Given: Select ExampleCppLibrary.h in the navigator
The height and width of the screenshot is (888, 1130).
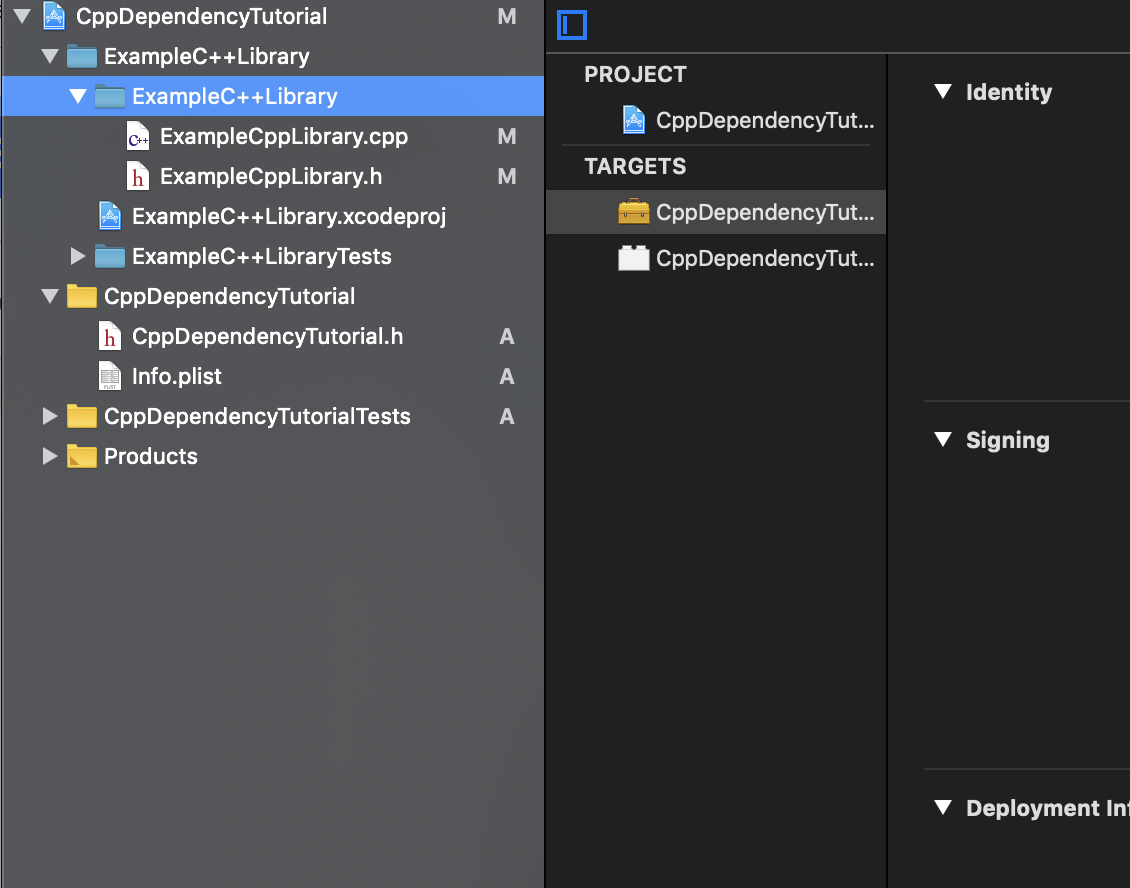Looking at the screenshot, I should tap(270, 176).
